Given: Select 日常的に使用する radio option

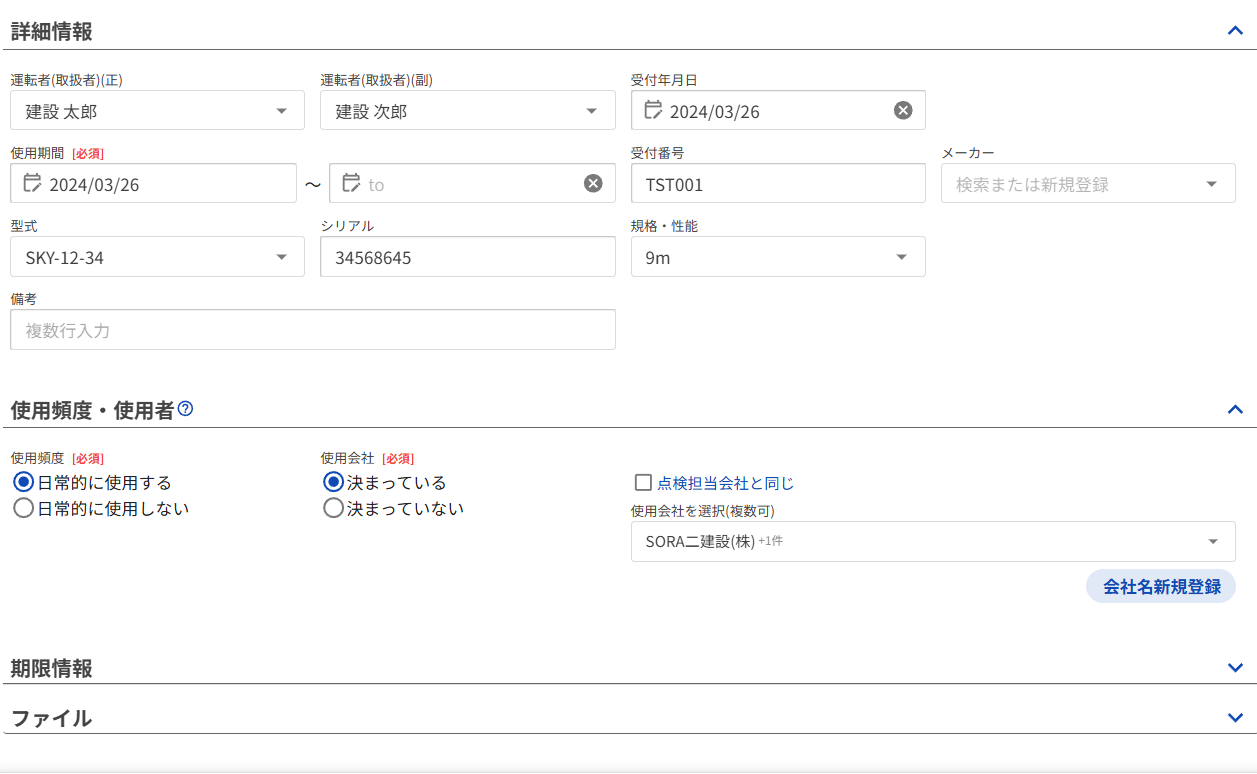Looking at the screenshot, I should coord(24,482).
